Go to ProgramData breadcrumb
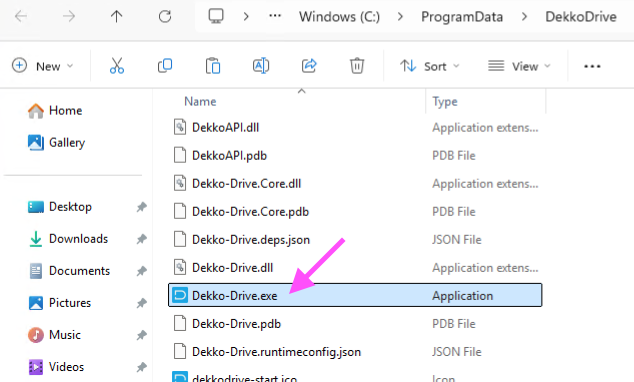Screen dimensions: 634x382 (462, 17)
